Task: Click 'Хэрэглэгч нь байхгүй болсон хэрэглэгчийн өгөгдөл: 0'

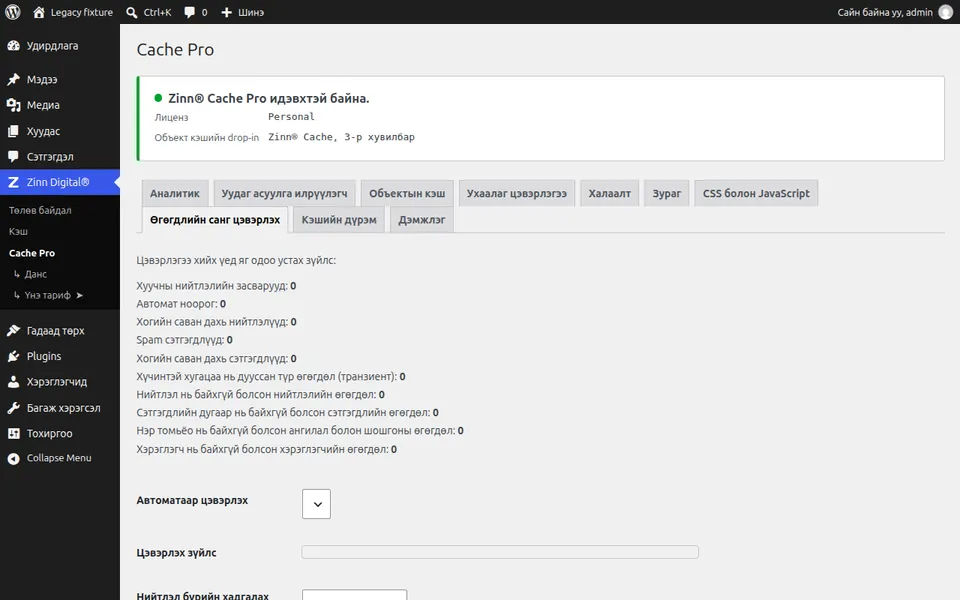Action: [266, 449]
